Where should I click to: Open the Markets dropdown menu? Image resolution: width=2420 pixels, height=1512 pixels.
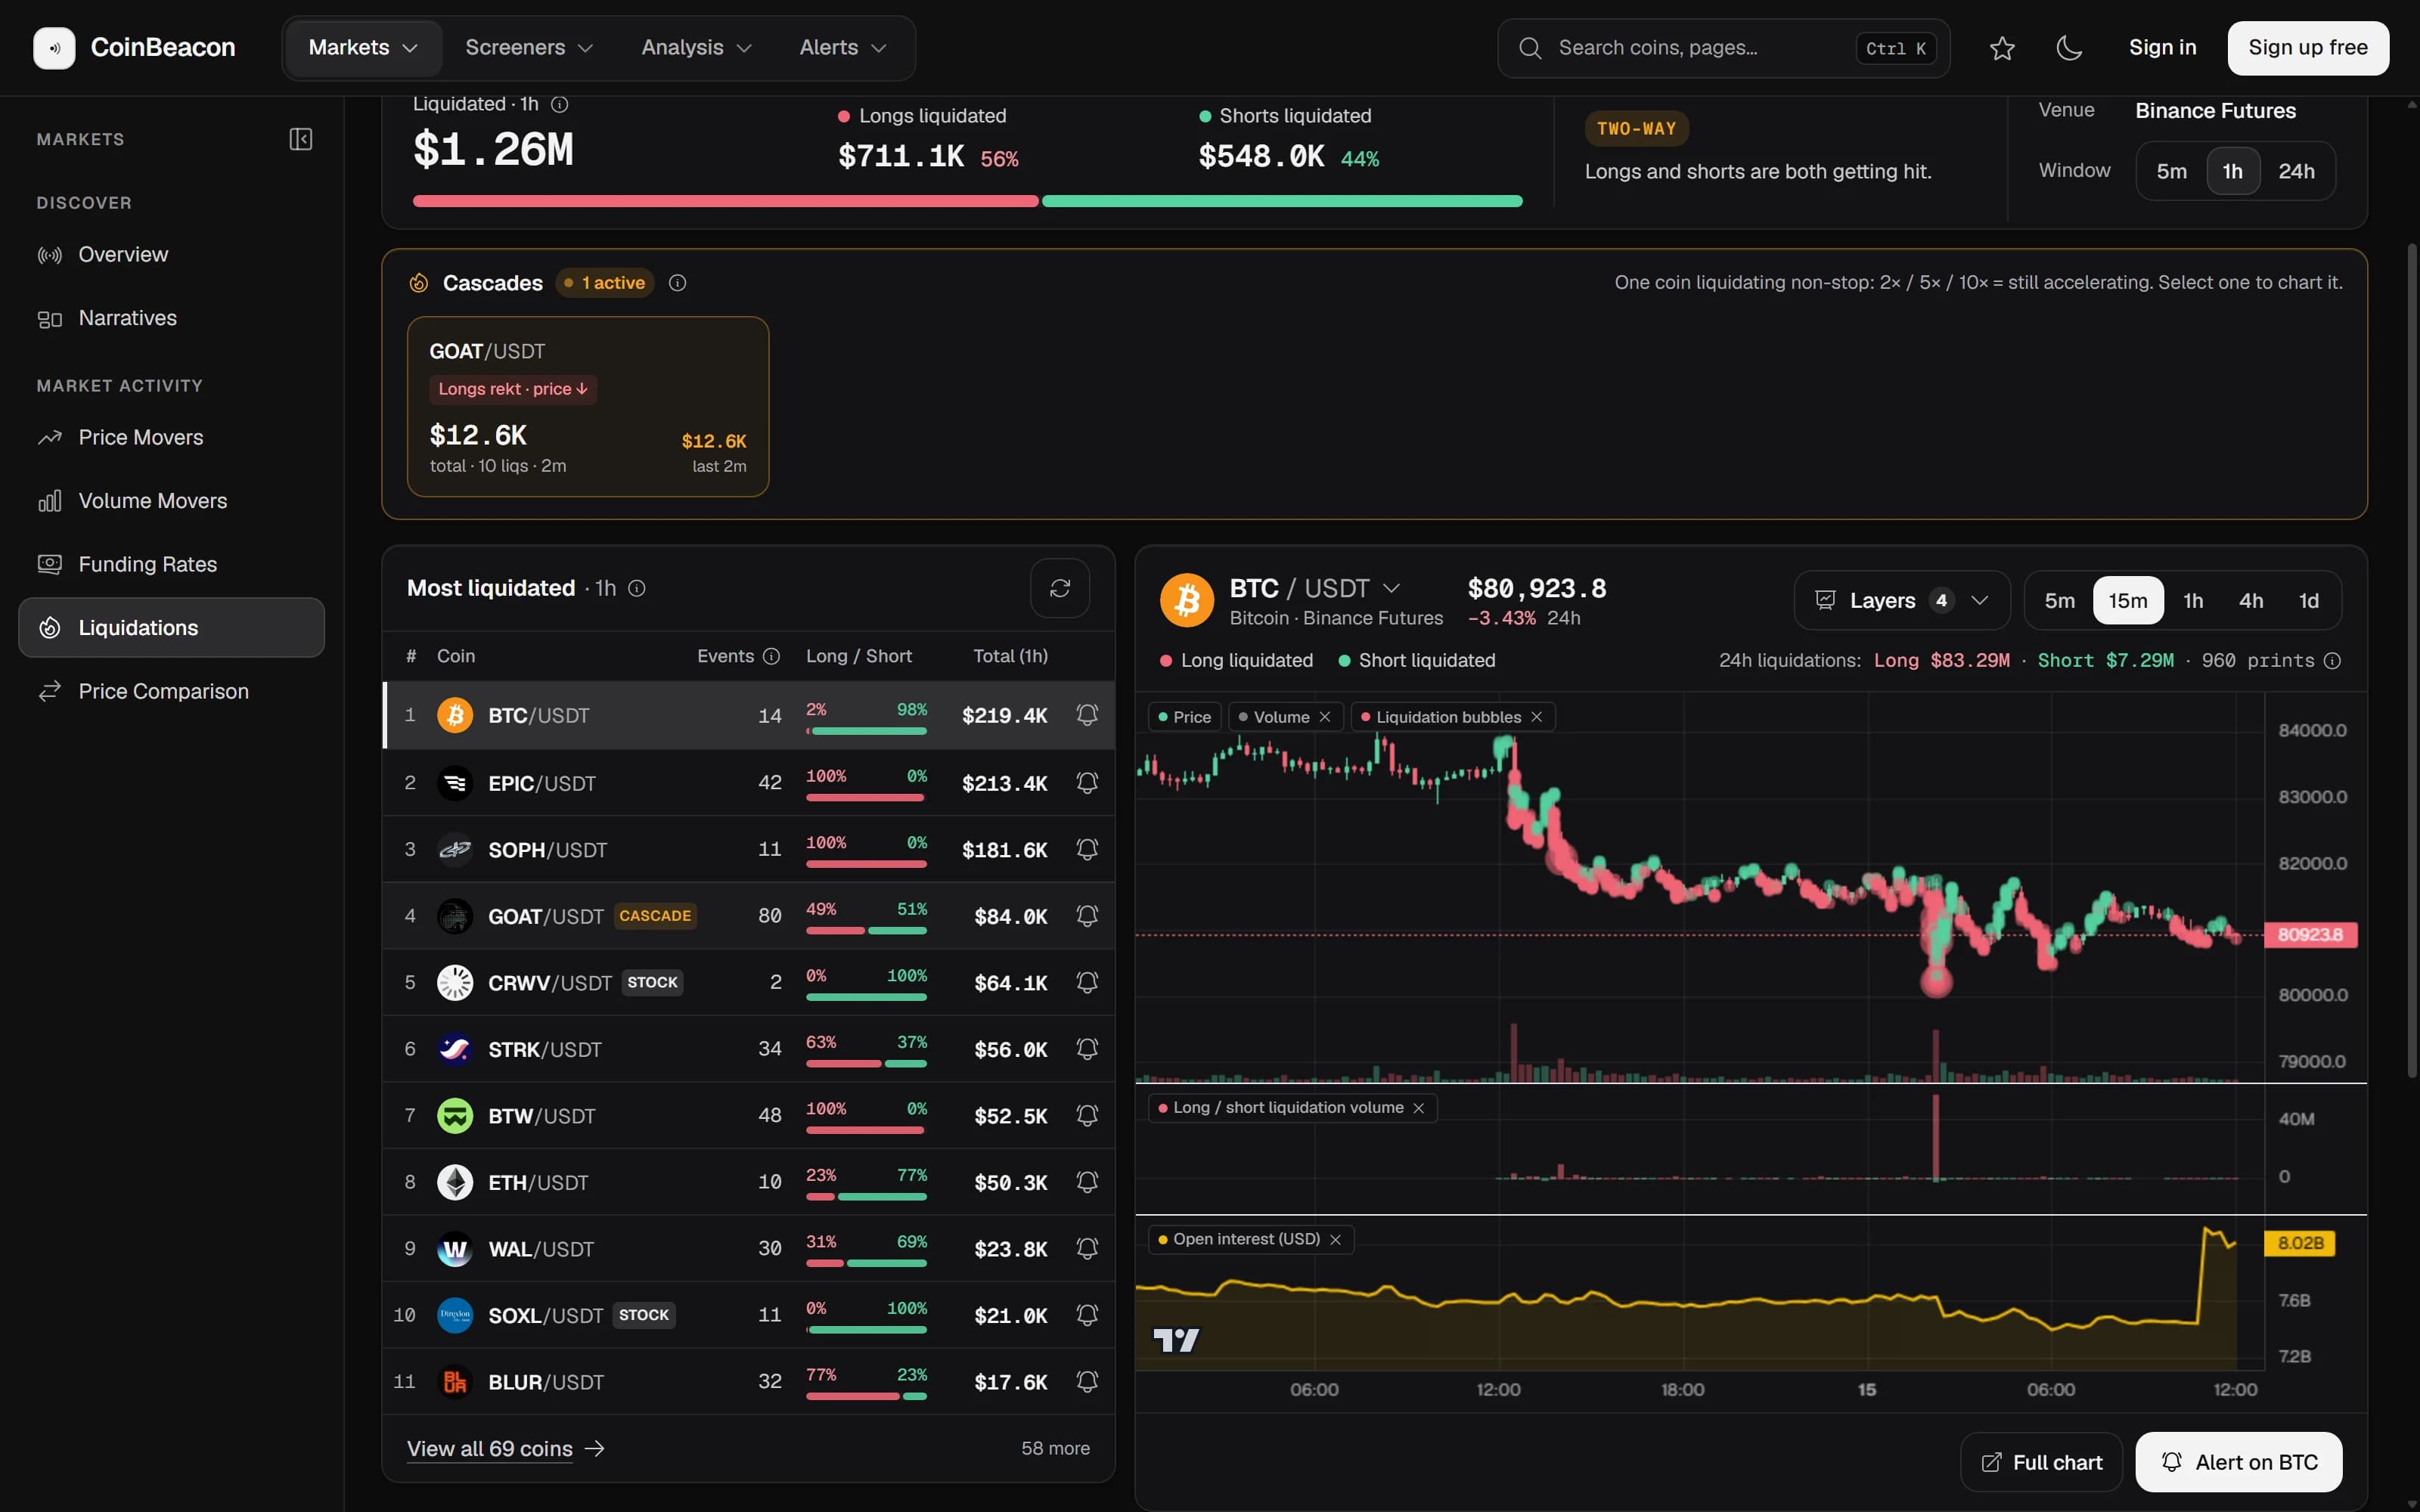(x=363, y=48)
